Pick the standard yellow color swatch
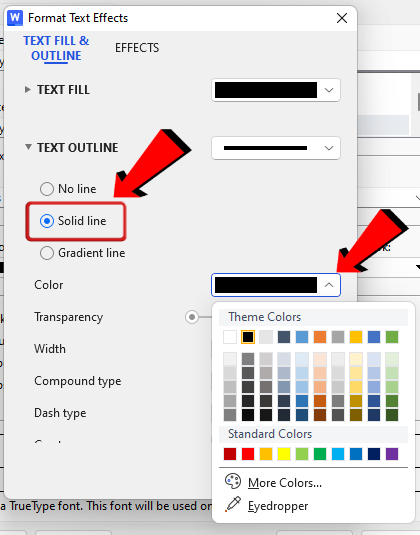 284,454
